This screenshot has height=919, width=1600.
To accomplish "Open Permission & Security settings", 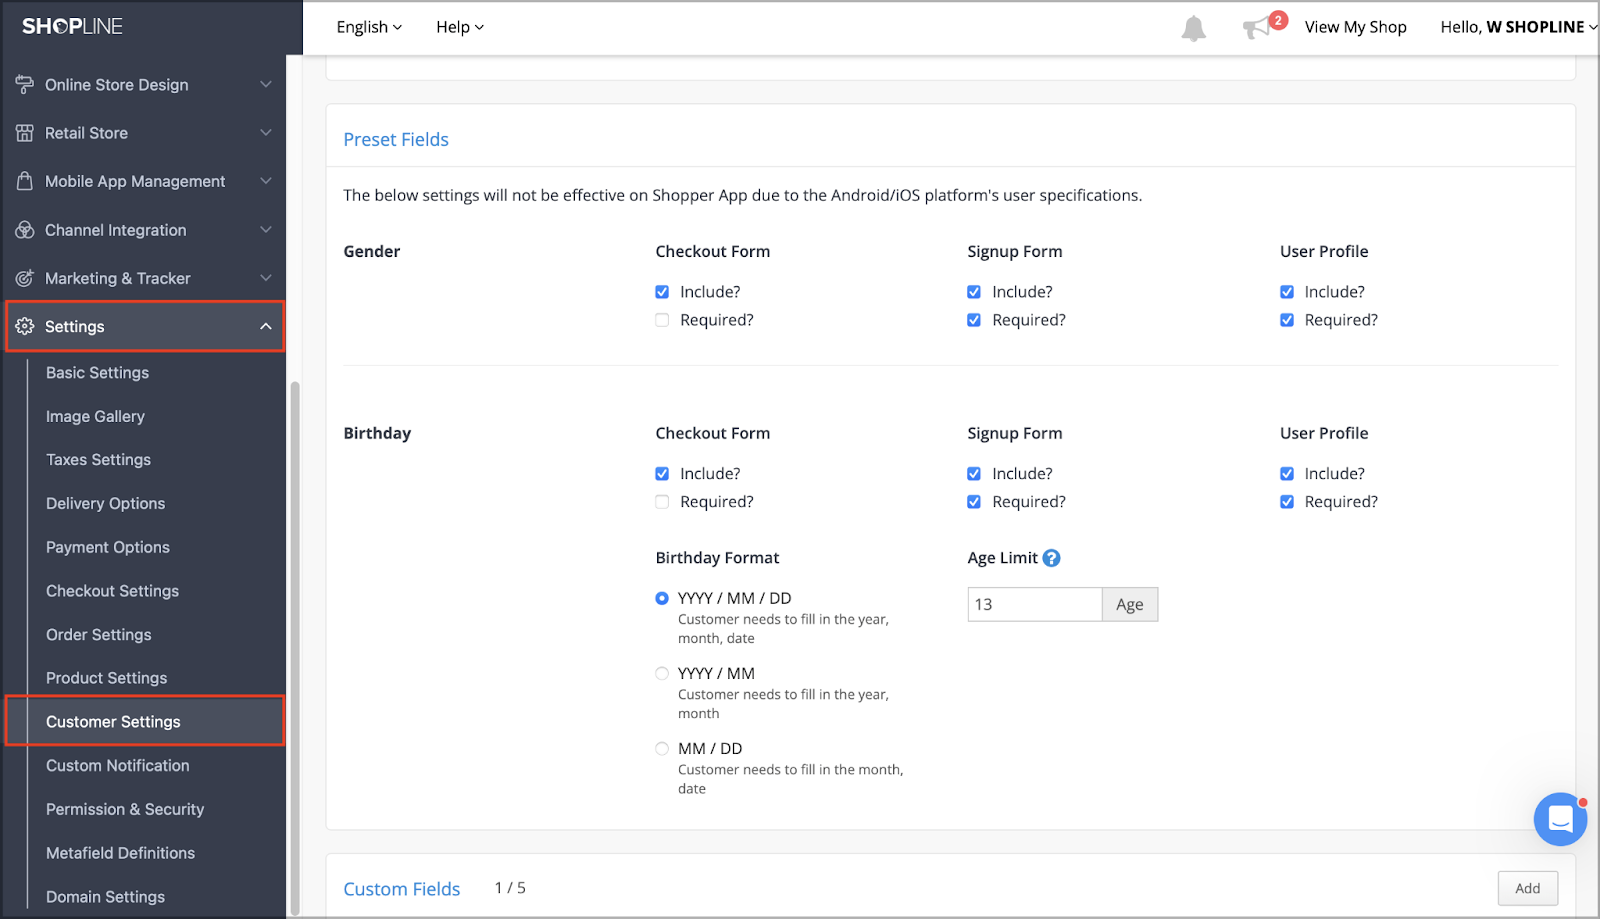I will pyautogui.click(x=125, y=809).
